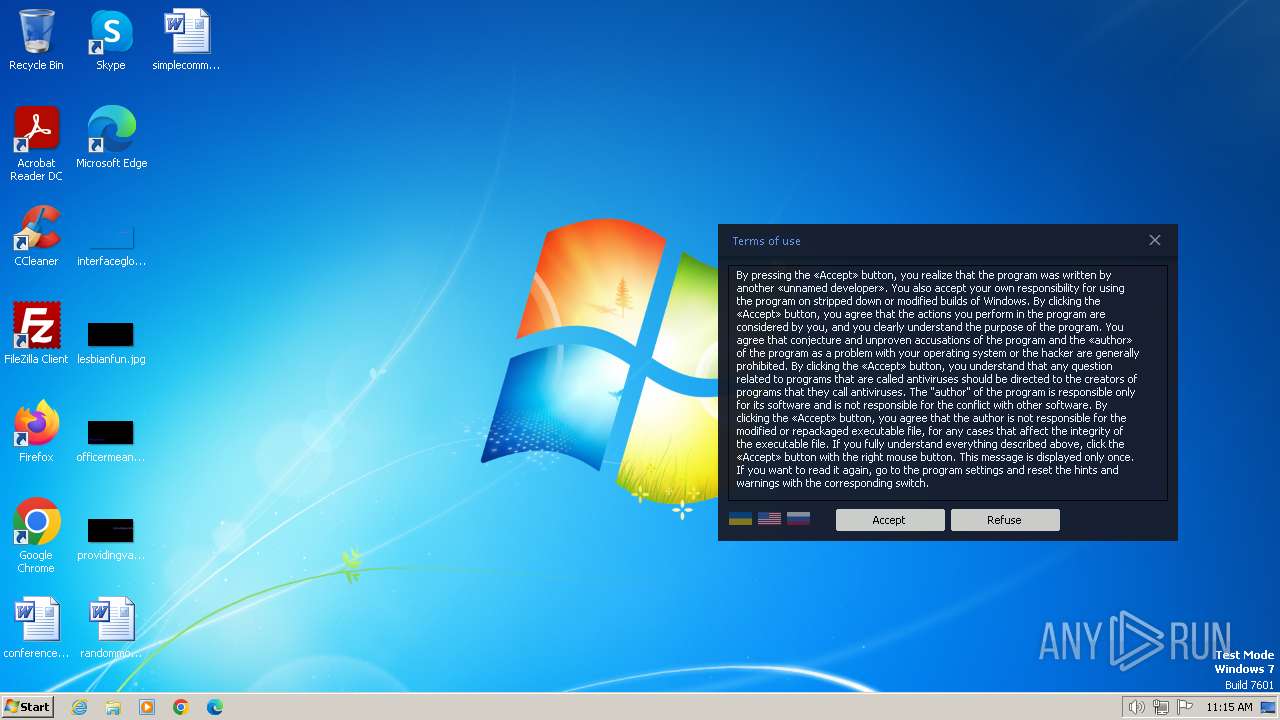1280x720 pixels.
Task: Open the CCleaner desktop shortcut
Action: 36,236
